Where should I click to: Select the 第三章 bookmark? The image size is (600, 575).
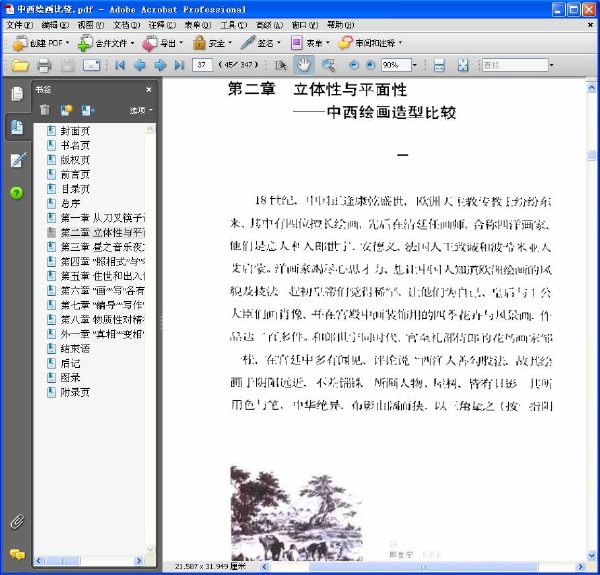(103, 247)
